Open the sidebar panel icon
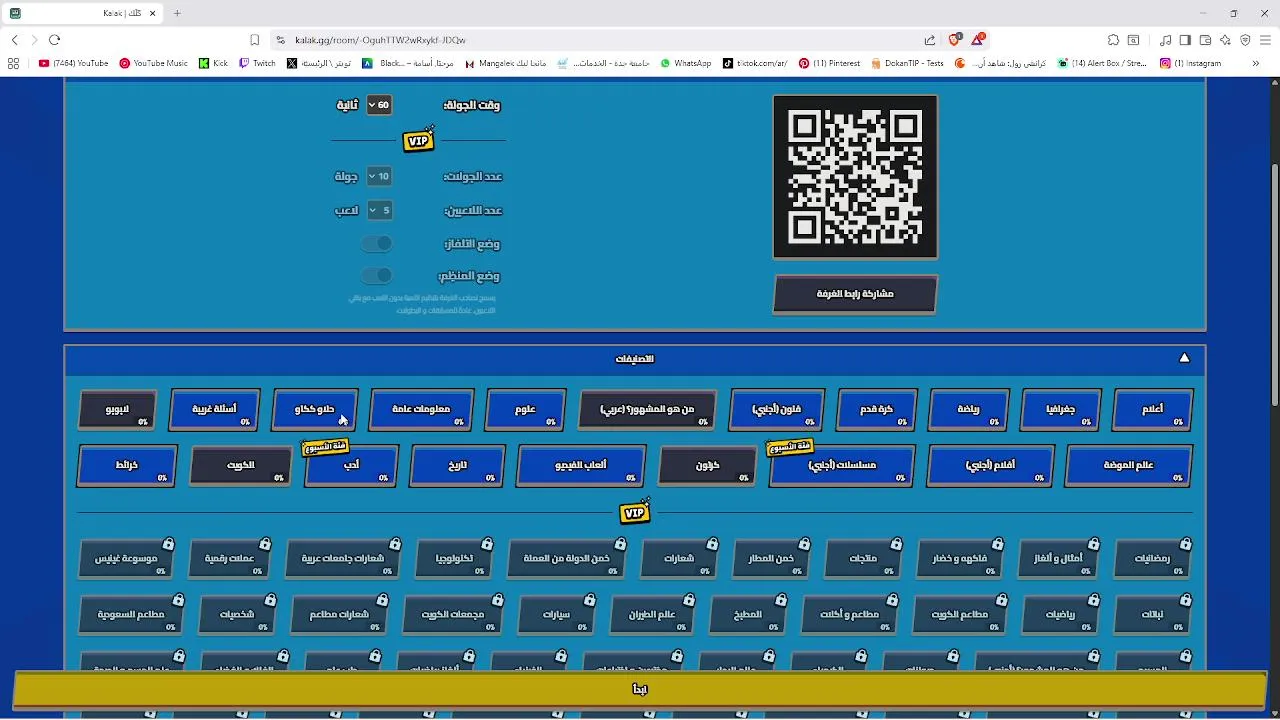Screen dimensions: 1280x720 coord(1185,40)
